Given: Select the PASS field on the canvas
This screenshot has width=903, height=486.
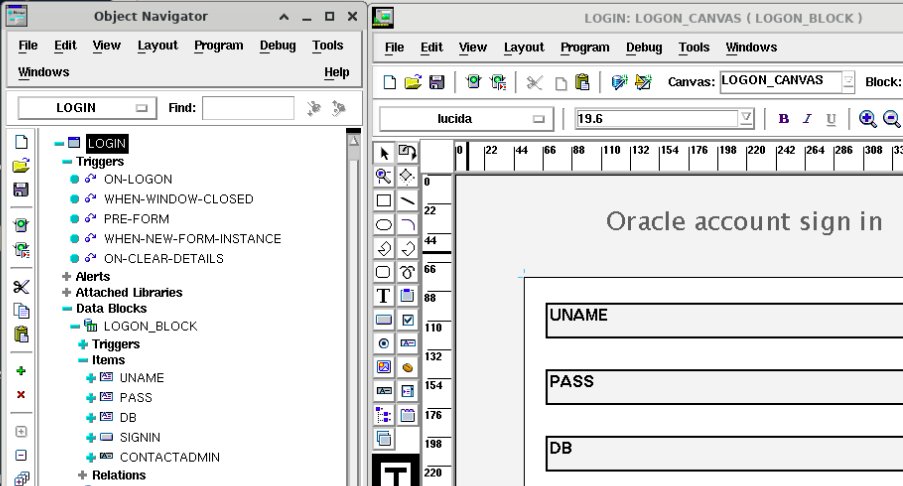Looking at the screenshot, I should pos(724,387).
